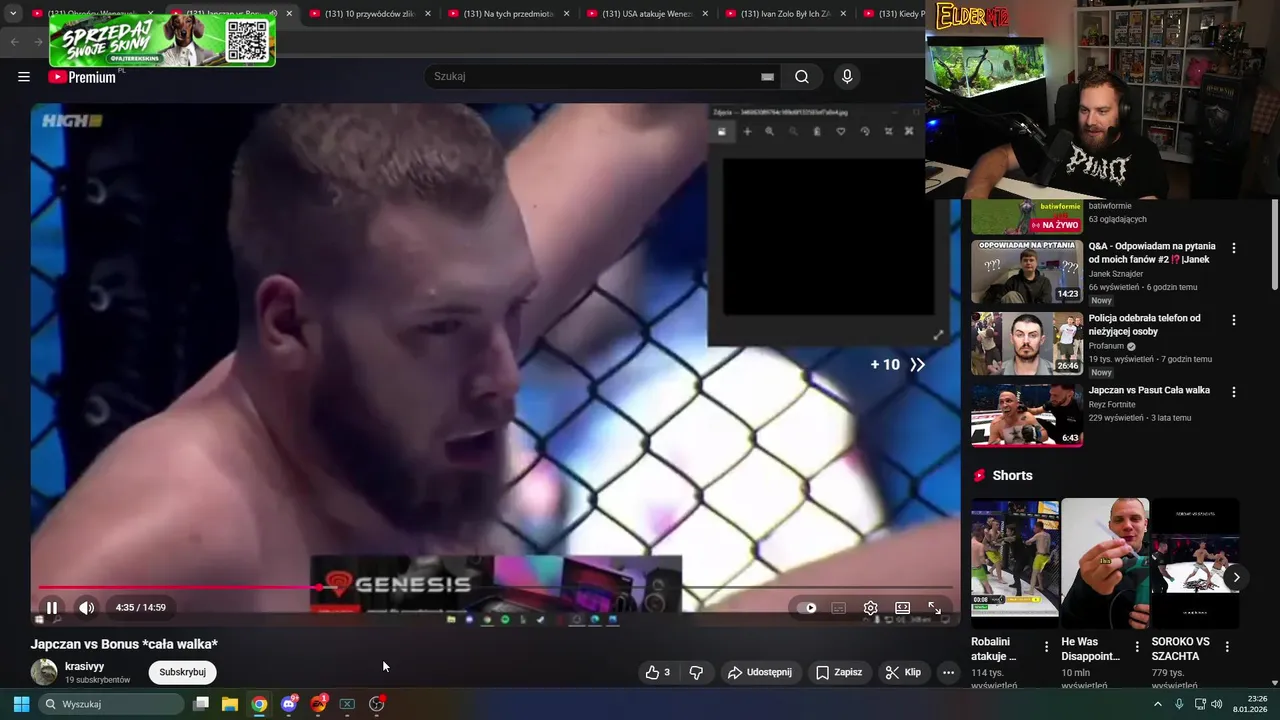Open the on-screen keyboard in search box

tap(767, 76)
